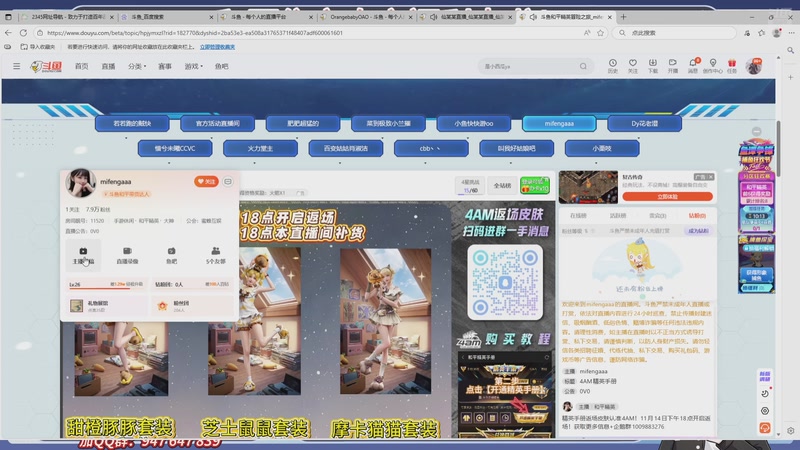This screenshot has width=800, height=450.
Task: Select the 火力堂主 streamer tab
Action: (260, 148)
